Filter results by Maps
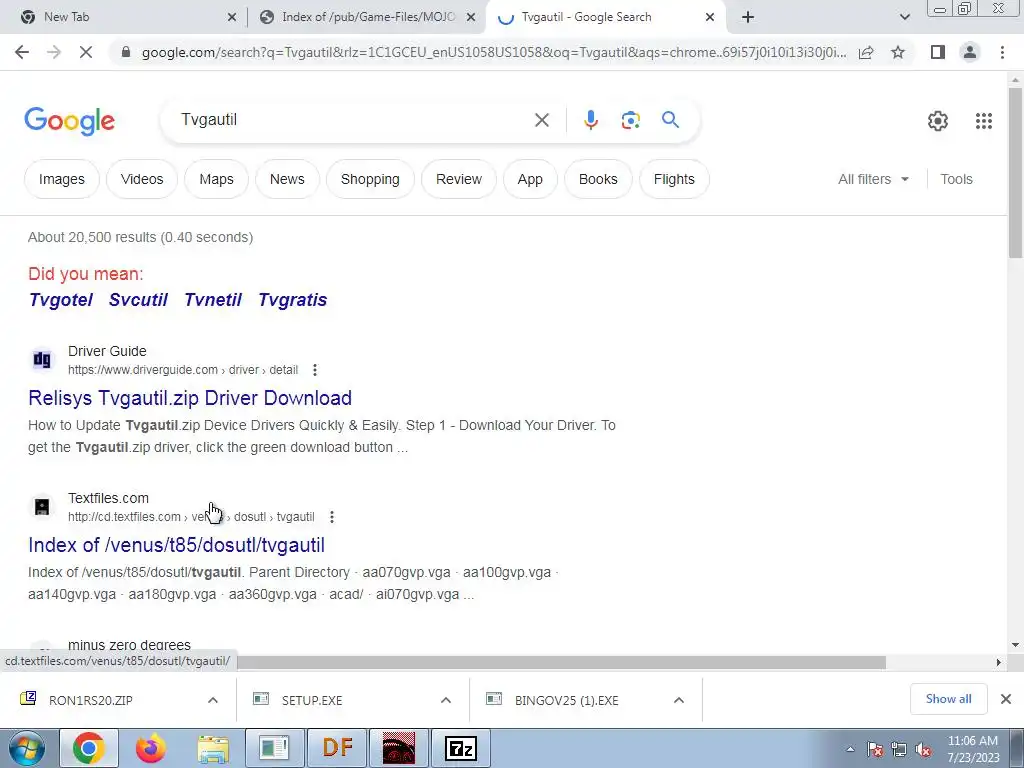This screenshot has height=768, width=1024. click(216, 179)
